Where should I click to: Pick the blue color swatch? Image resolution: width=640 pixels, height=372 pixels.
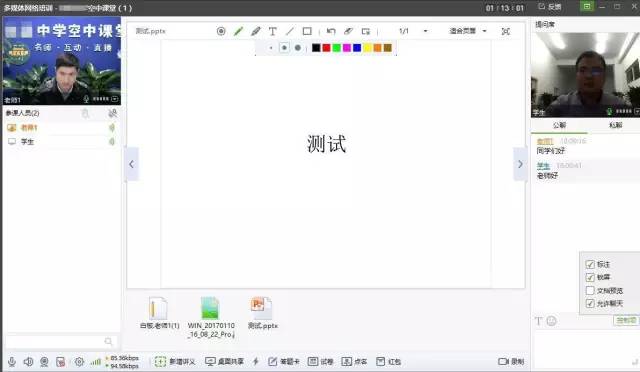tap(357, 48)
